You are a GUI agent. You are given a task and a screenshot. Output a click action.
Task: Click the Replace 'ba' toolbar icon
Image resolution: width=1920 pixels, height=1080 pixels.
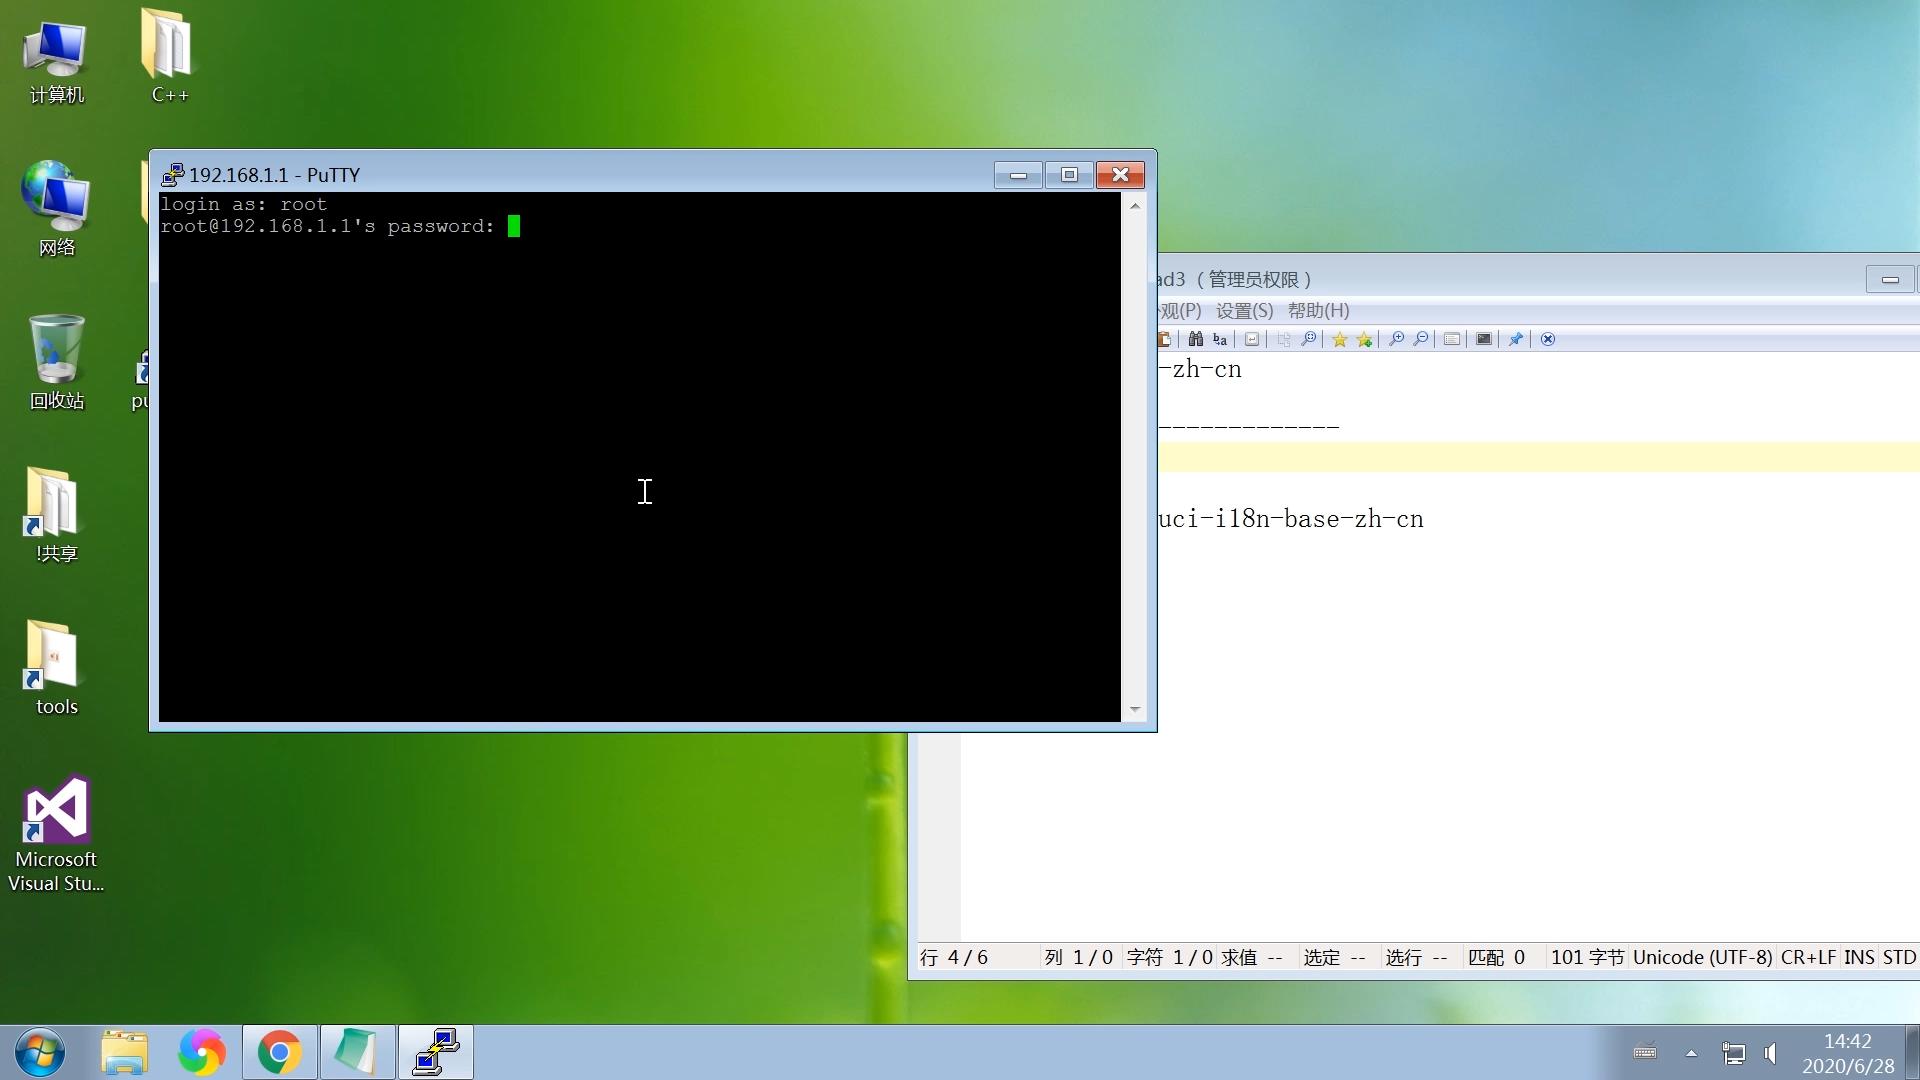(x=1219, y=339)
